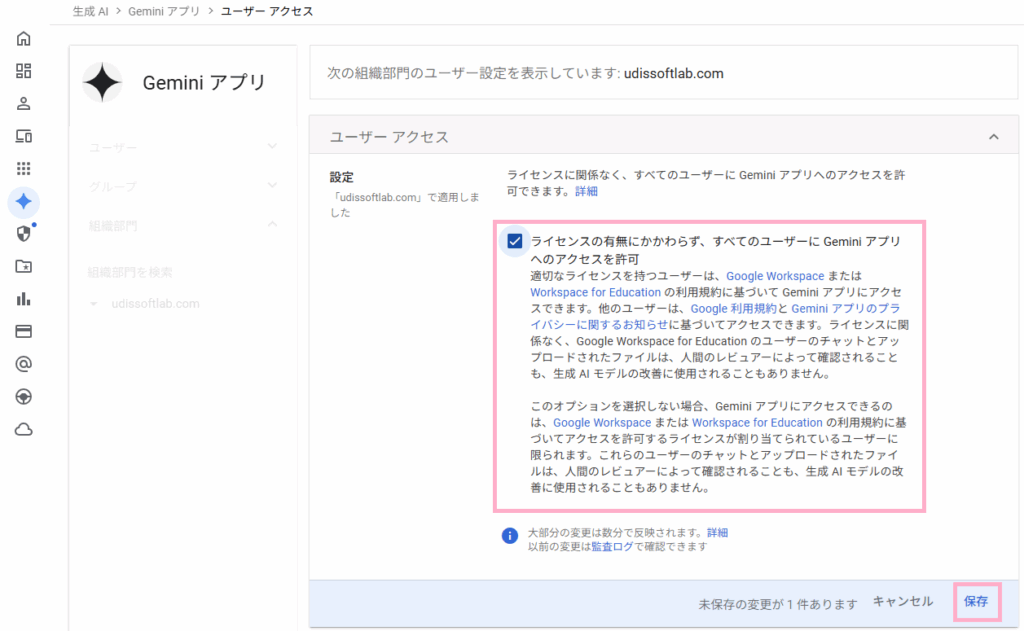This screenshot has width=1024, height=631.
Task: Open the 監査ログ link
Action: [x=611, y=547]
